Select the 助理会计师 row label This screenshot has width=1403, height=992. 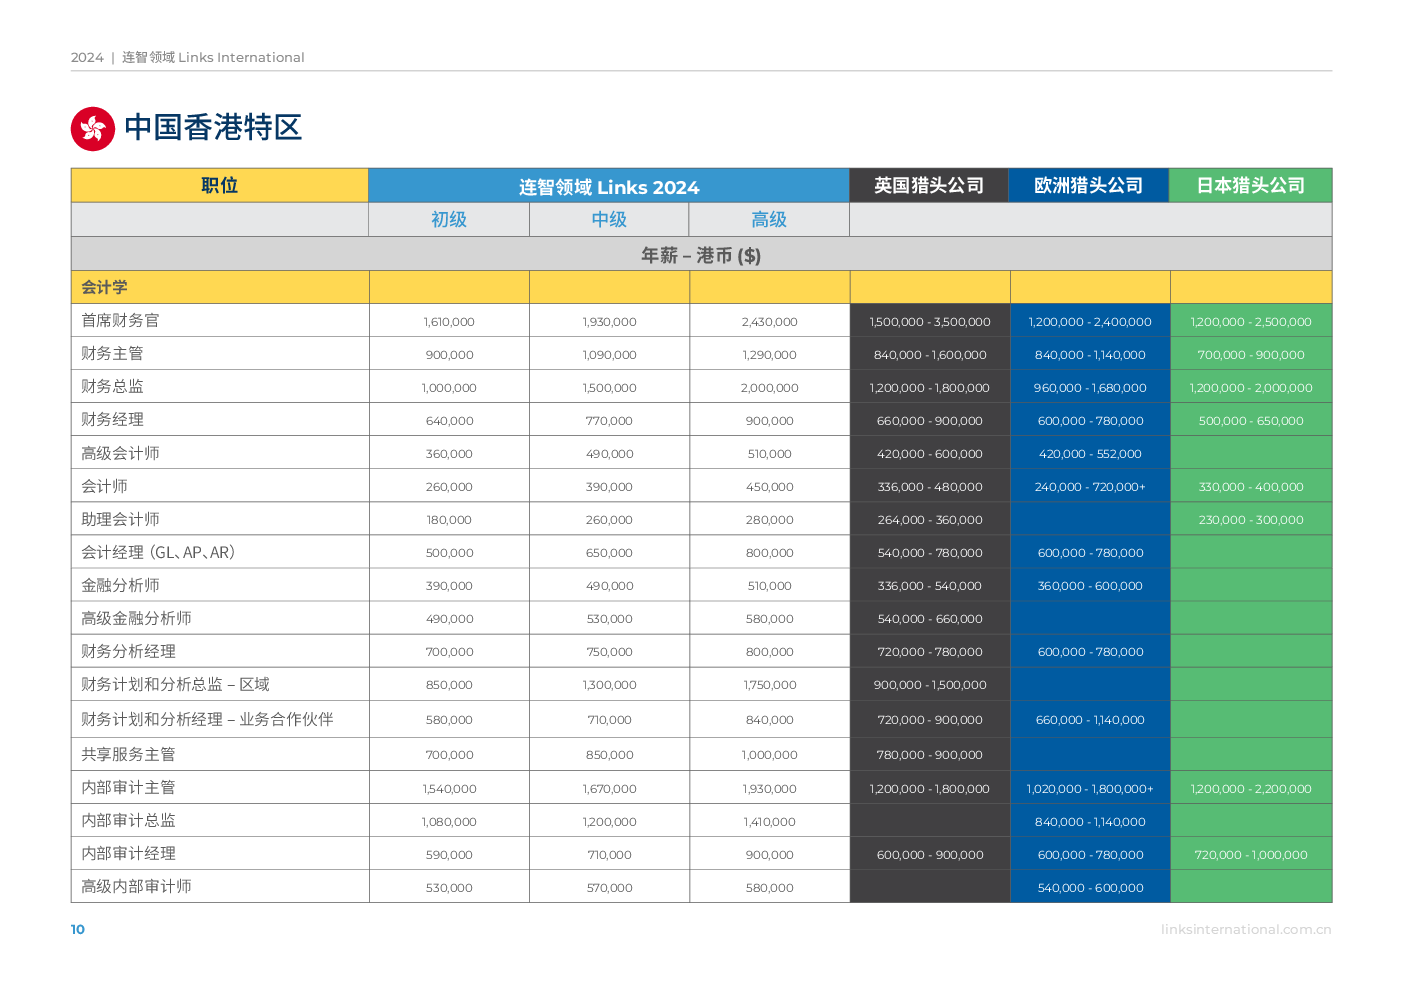pyautogui.click(x=120, y=519)
